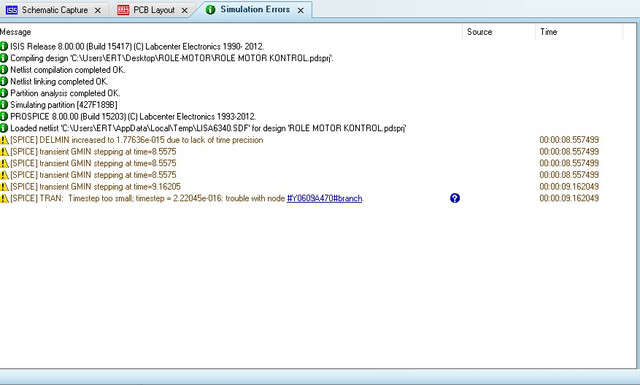The width and height of the screenshot is (640, 385).
Task: Click info icon beside Loaded netlist message
Action: click(x=4, y=128)
